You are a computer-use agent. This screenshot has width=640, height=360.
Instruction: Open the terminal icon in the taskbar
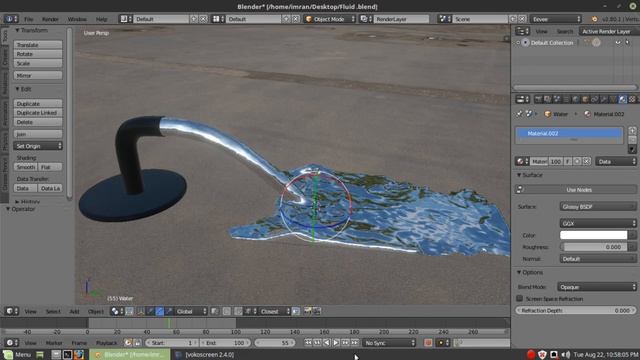click(x=67, y=355)
